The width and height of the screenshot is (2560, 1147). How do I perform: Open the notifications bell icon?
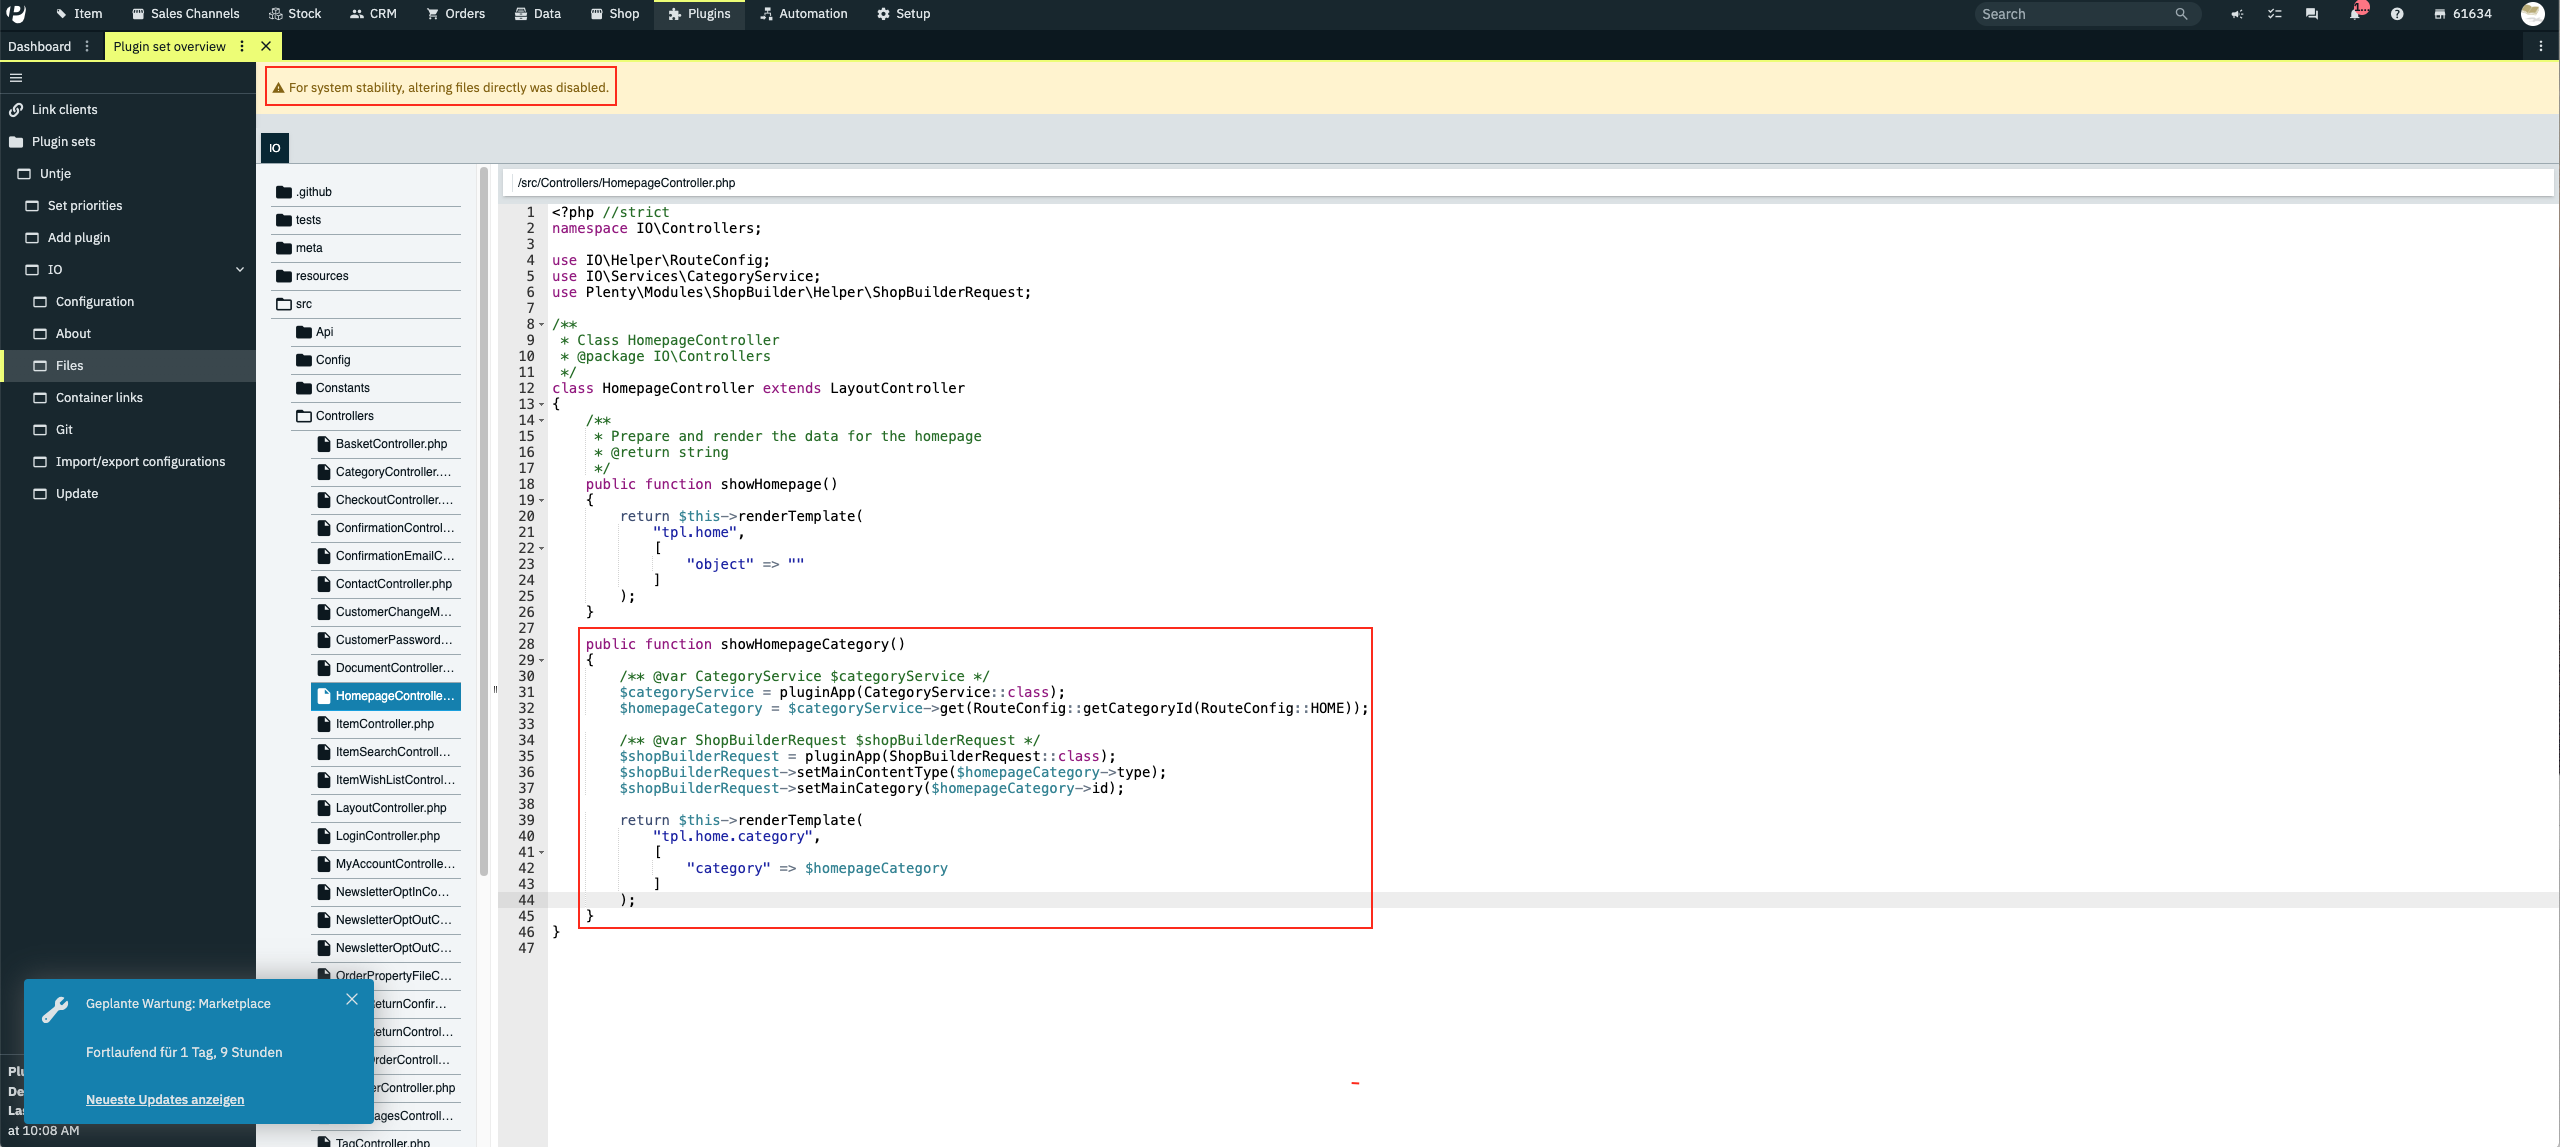coord(2354,14)
